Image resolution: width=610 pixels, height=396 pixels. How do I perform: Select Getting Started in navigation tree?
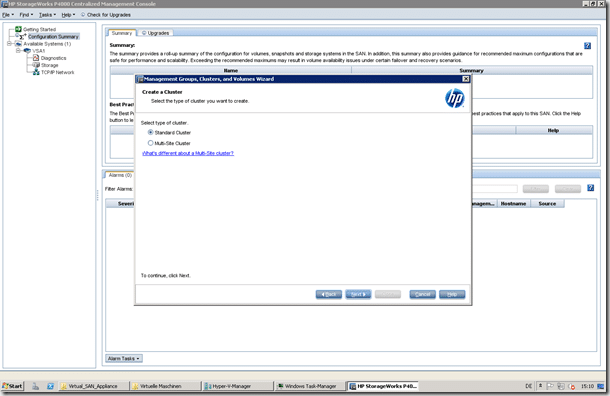pos(39,30)
